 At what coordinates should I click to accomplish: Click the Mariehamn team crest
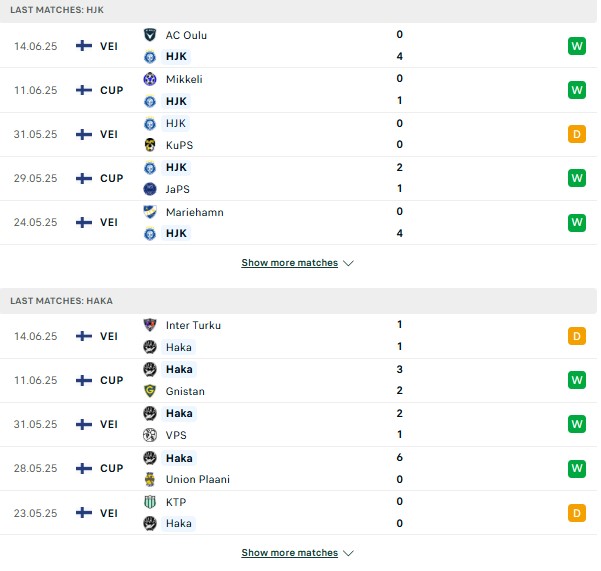point(150,212)
